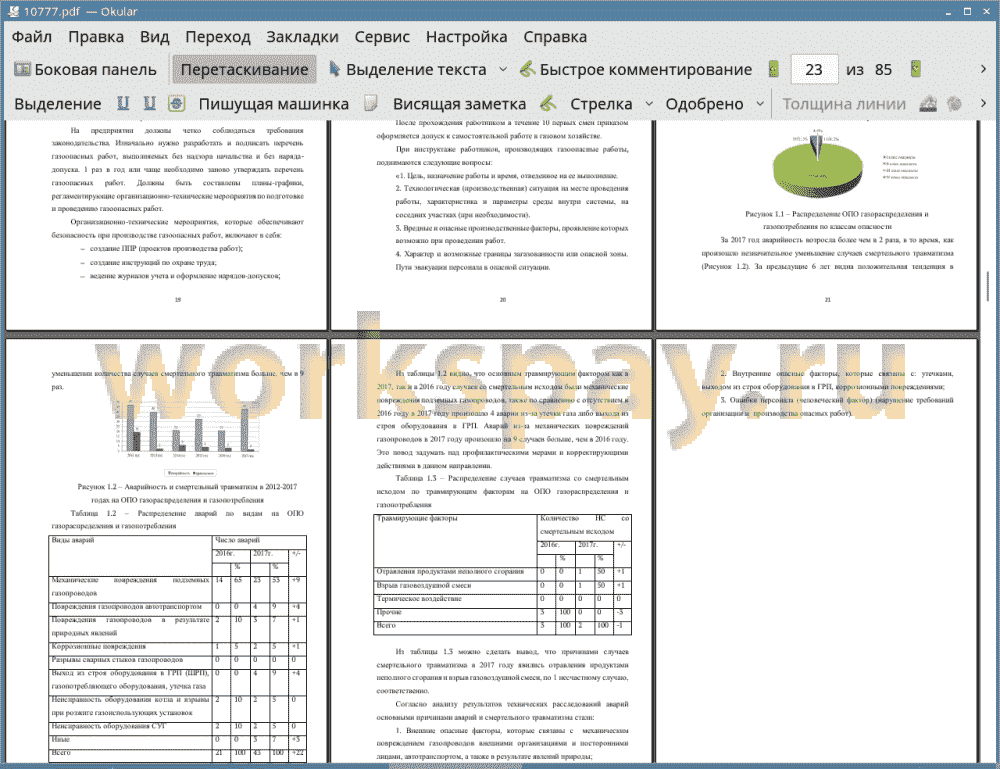
Task: Click 'Неисправность оборудования СУГ' table row
Action: click(x=178, y=726)
